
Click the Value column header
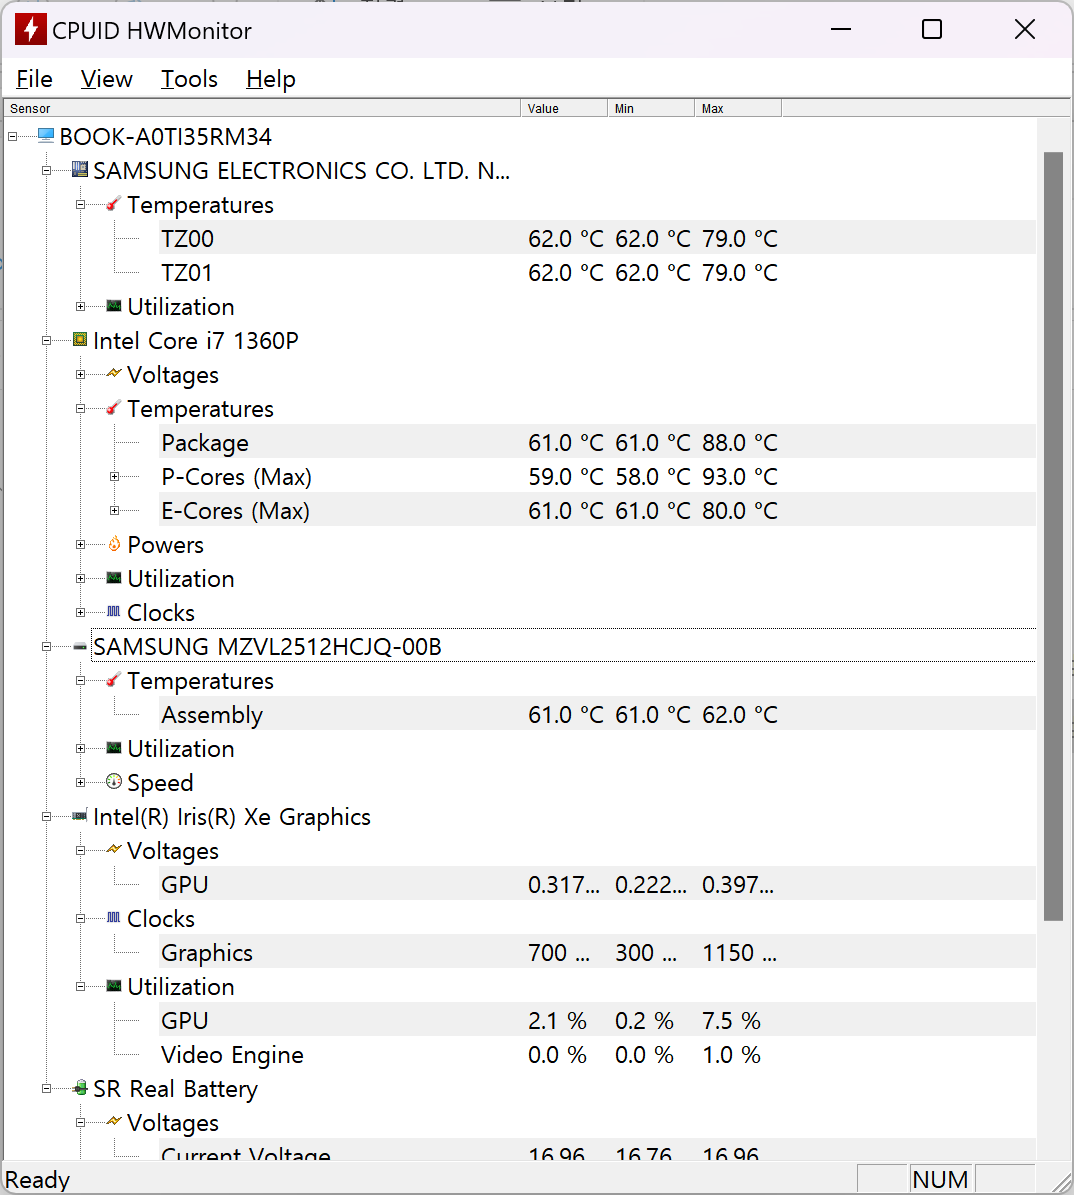click(x=564, y=108)
